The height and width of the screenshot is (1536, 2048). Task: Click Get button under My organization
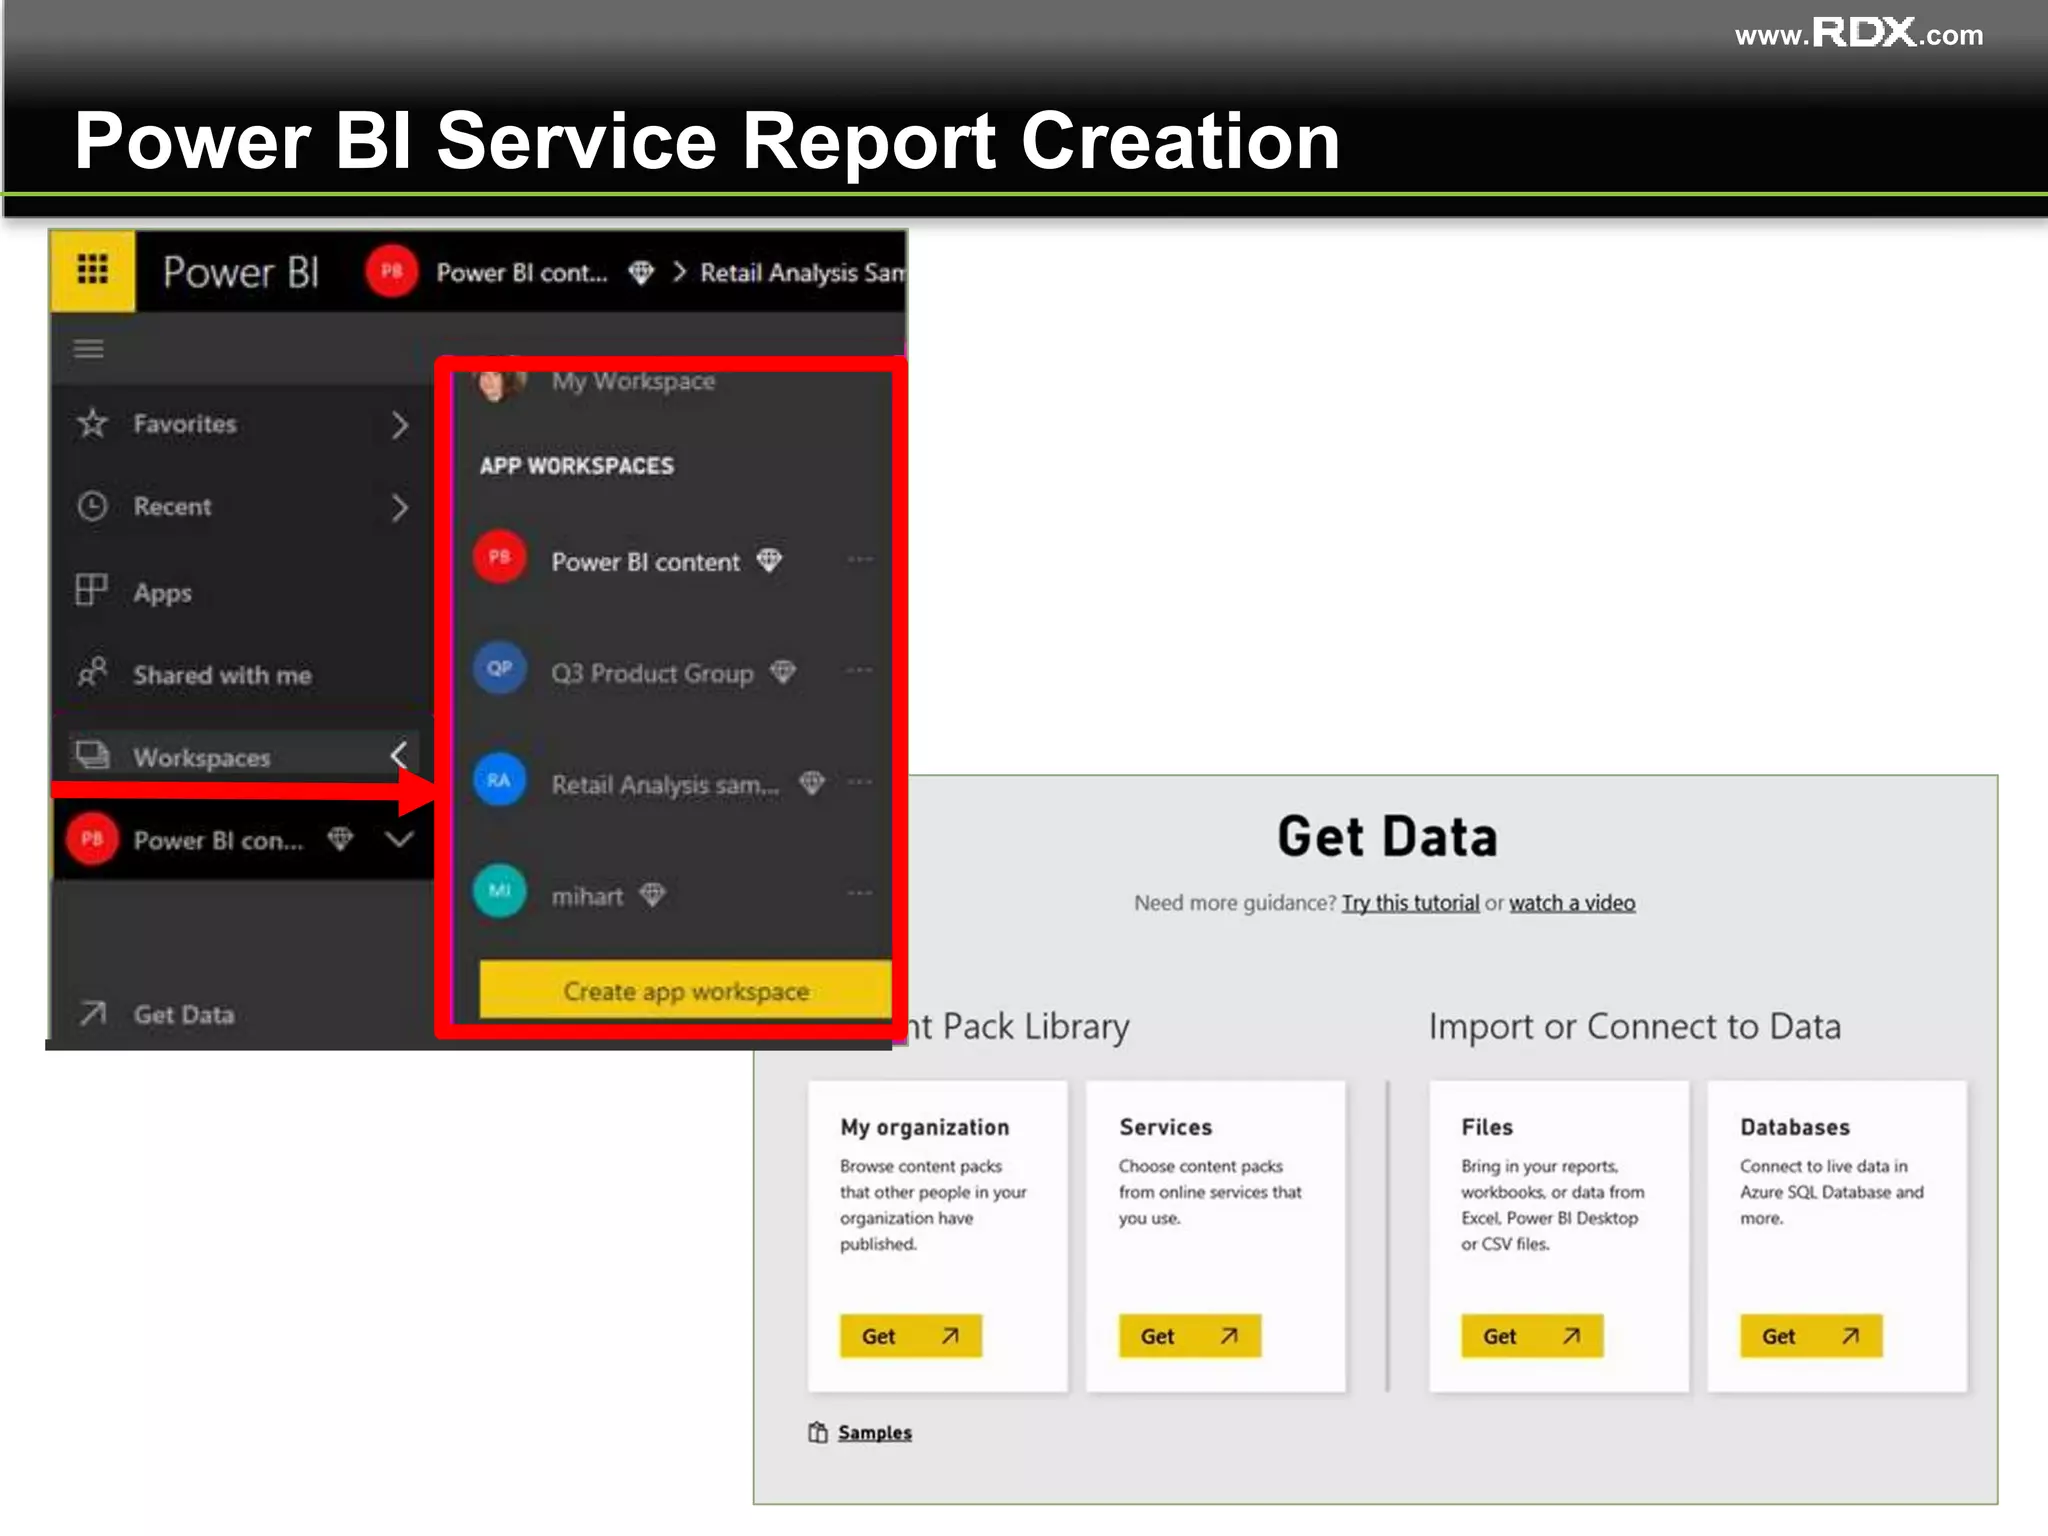pos(911,1336)
